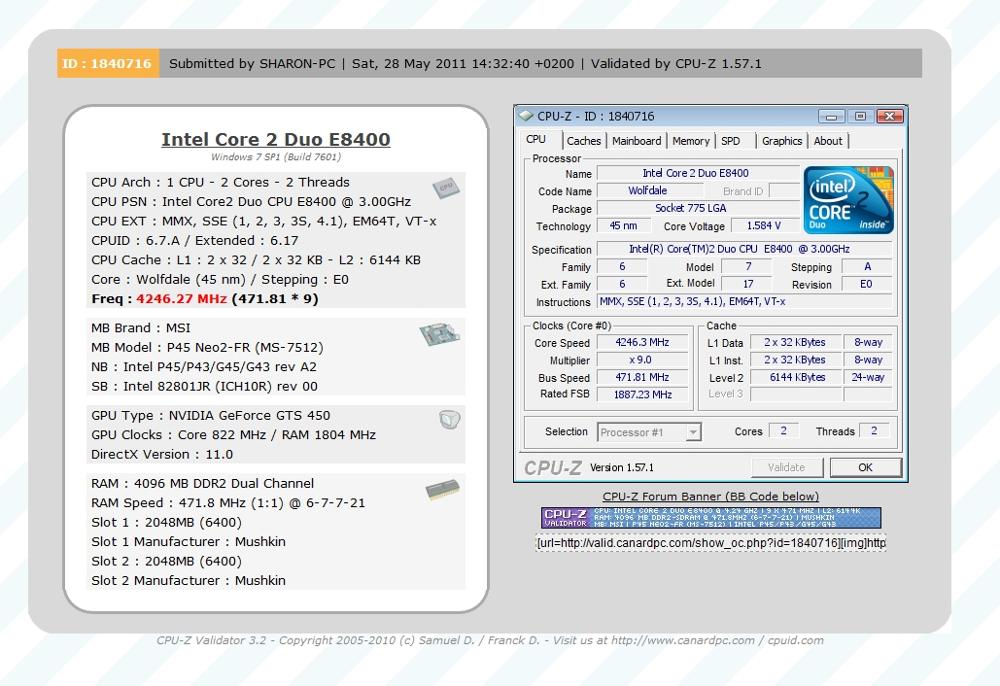Click the Code Name value Wolfdale
Screen dimensions: 1000x686
click(x=648, y=191)
